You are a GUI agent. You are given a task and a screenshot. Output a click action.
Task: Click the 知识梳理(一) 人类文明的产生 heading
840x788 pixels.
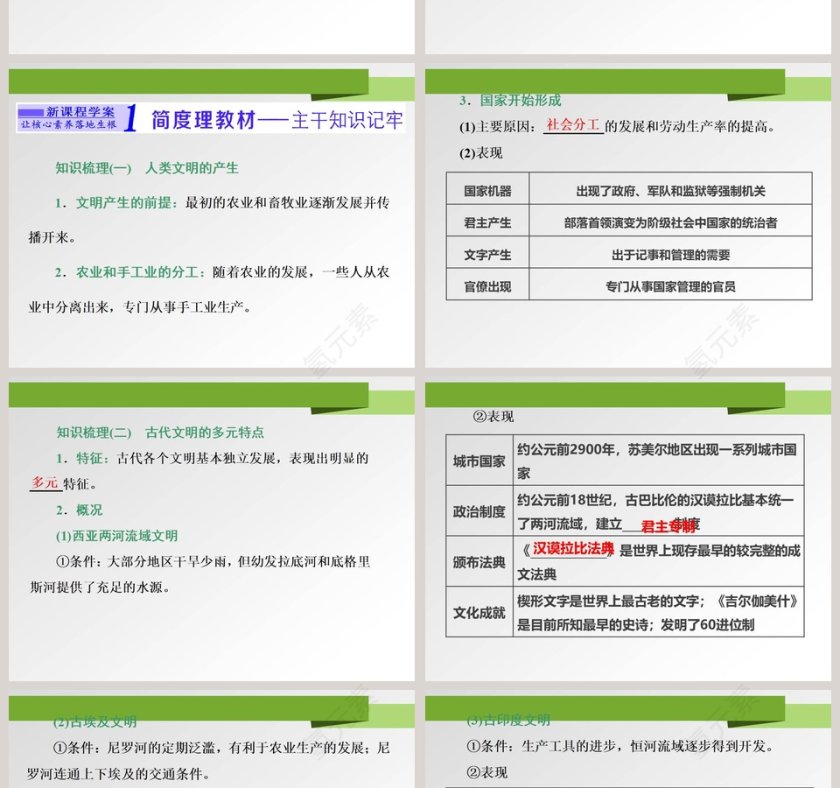point(147,168)
